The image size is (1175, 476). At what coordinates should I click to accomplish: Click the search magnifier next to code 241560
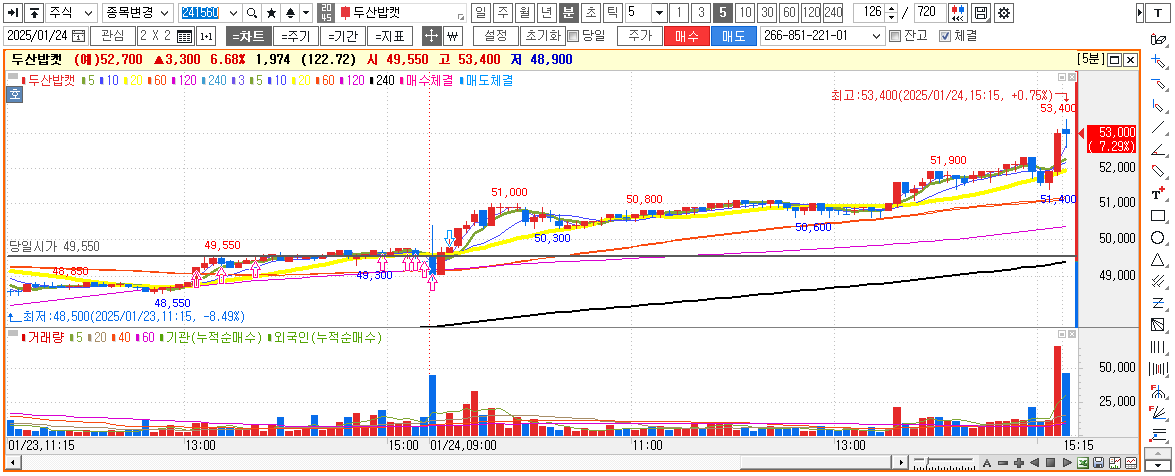(253, 13)
